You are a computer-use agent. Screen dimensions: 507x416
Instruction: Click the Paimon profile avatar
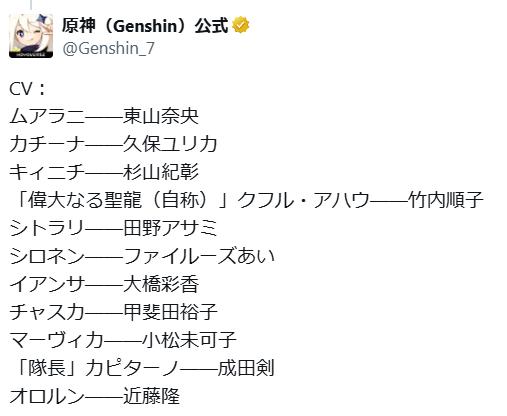click(31, 36)
